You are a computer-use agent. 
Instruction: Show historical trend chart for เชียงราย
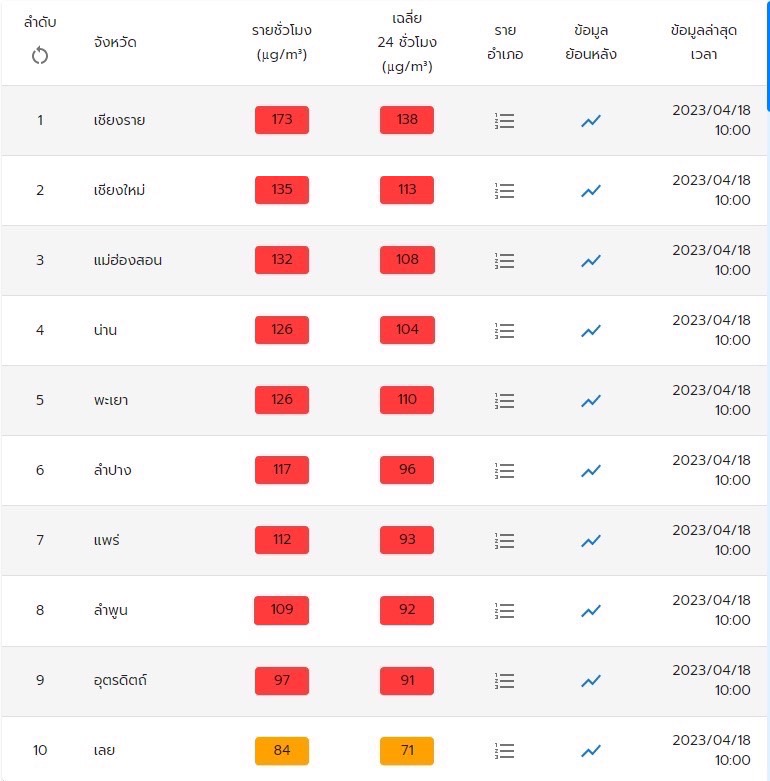click(591, 121)
